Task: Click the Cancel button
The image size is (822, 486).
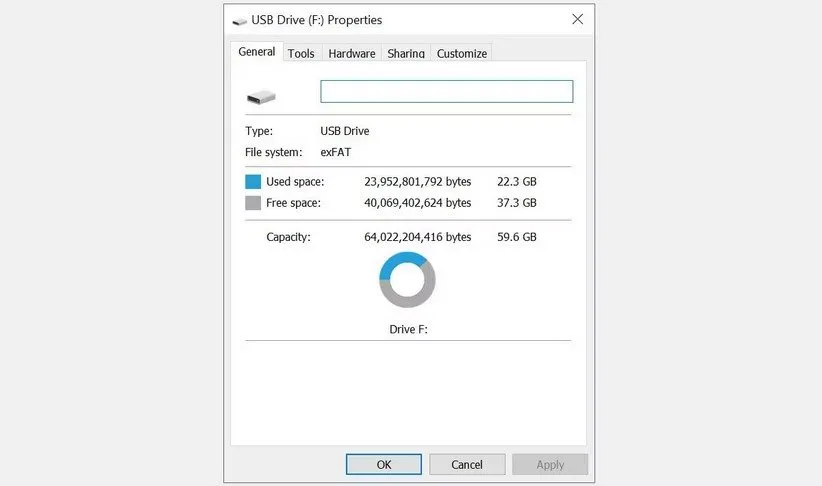Action: (x=467, y=465)
